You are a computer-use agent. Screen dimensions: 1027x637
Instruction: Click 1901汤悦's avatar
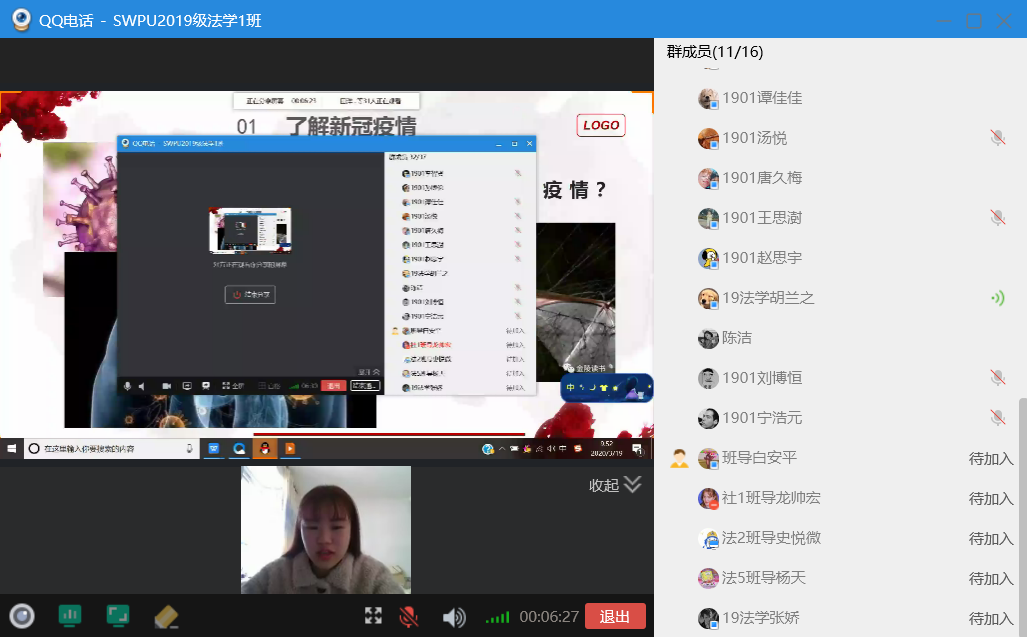(708, 138)
